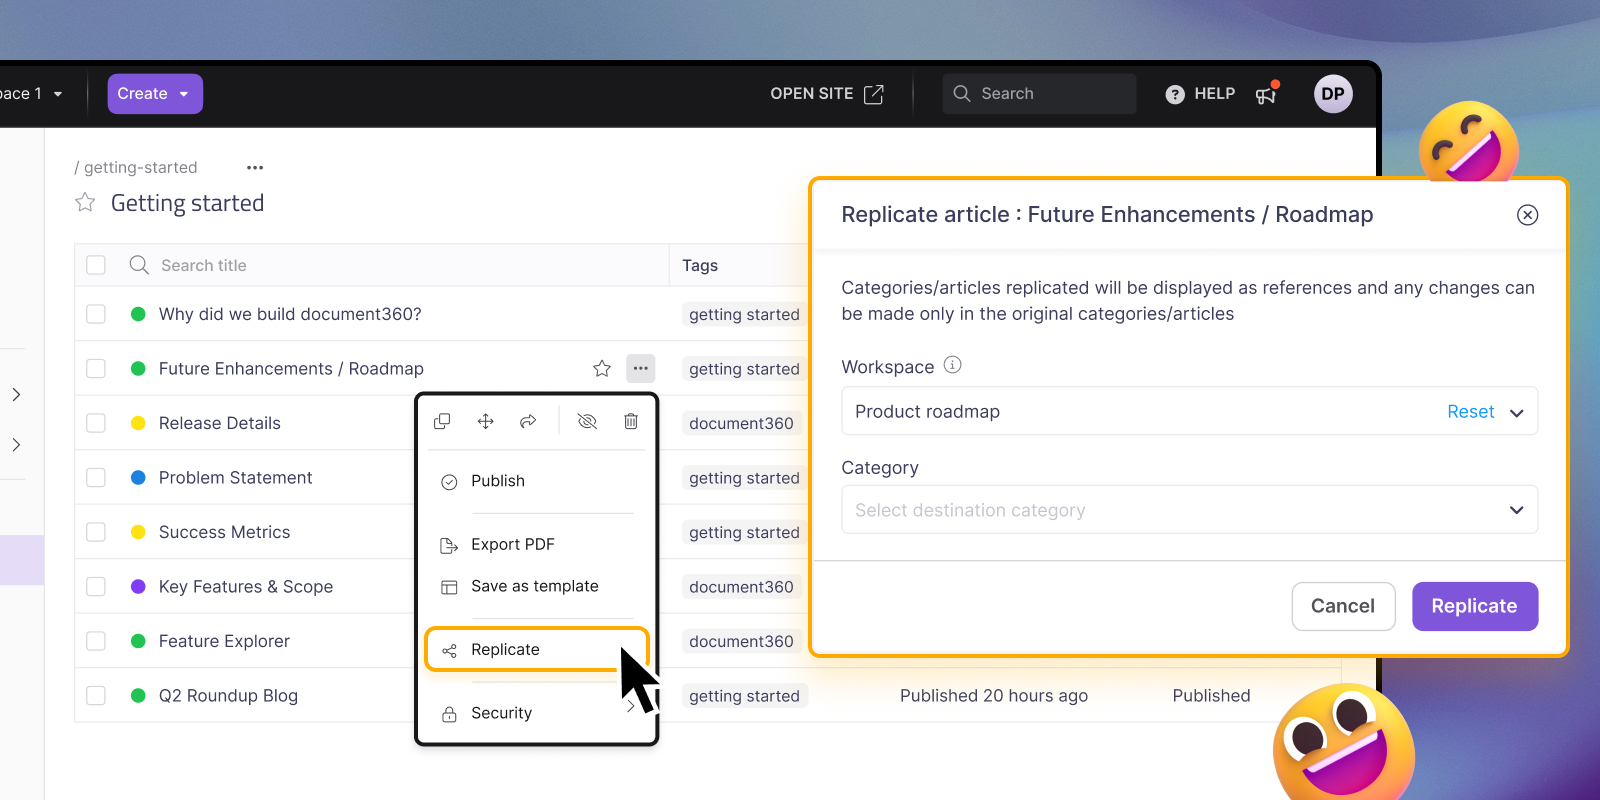1600x800 pixels.
Task: Check the Q2 Roundup Blog checkbox
Action: [96, 696]
